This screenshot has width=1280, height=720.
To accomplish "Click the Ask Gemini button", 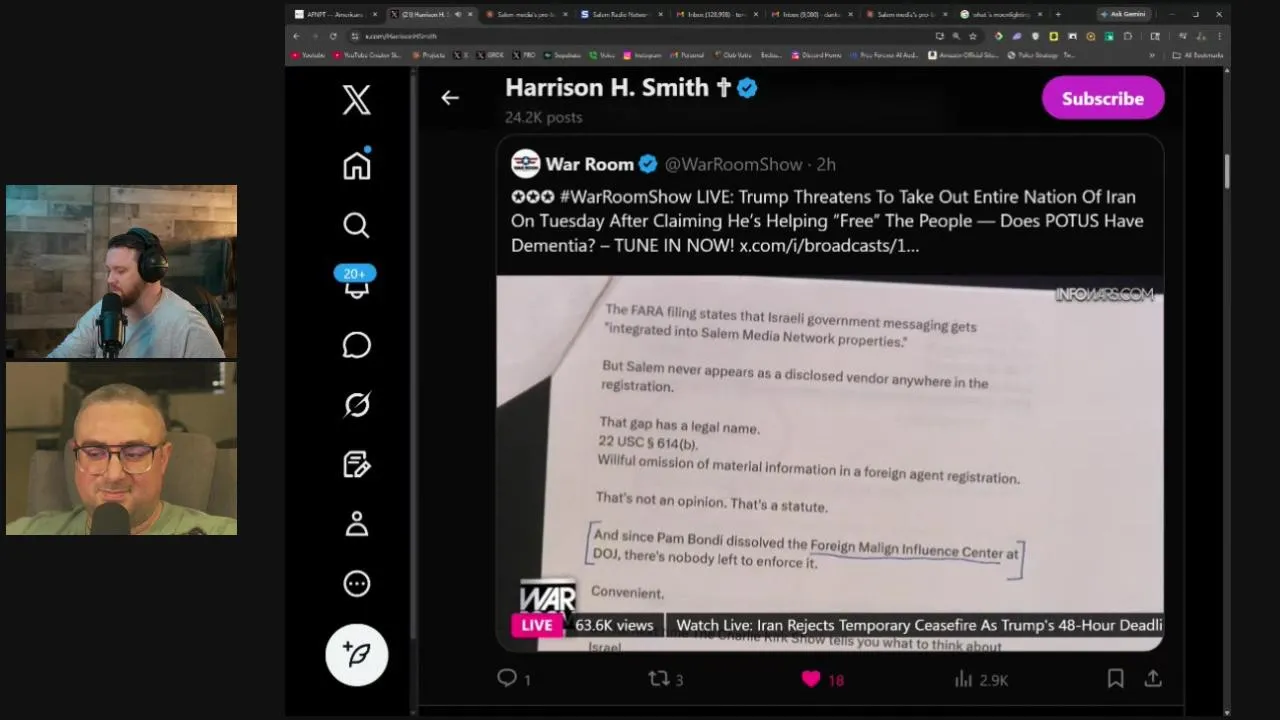I will click(1122, 14).
